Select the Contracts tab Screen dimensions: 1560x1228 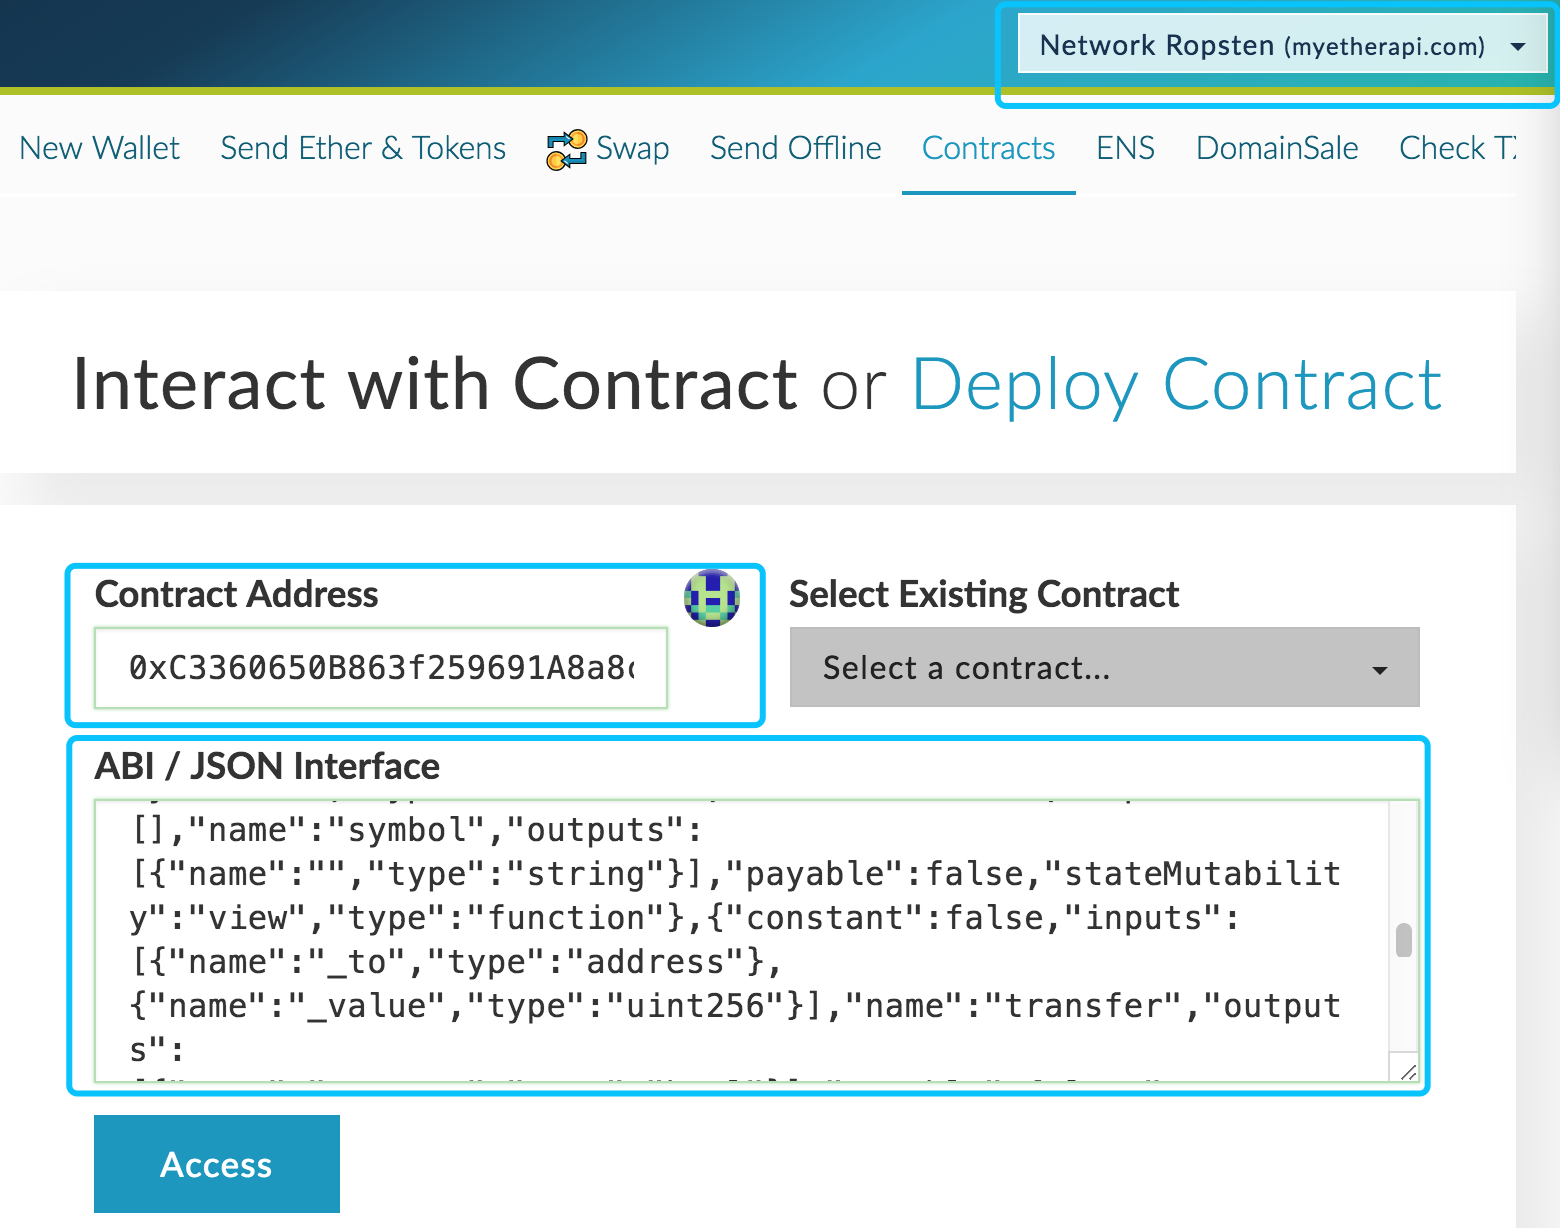point(988,148)
